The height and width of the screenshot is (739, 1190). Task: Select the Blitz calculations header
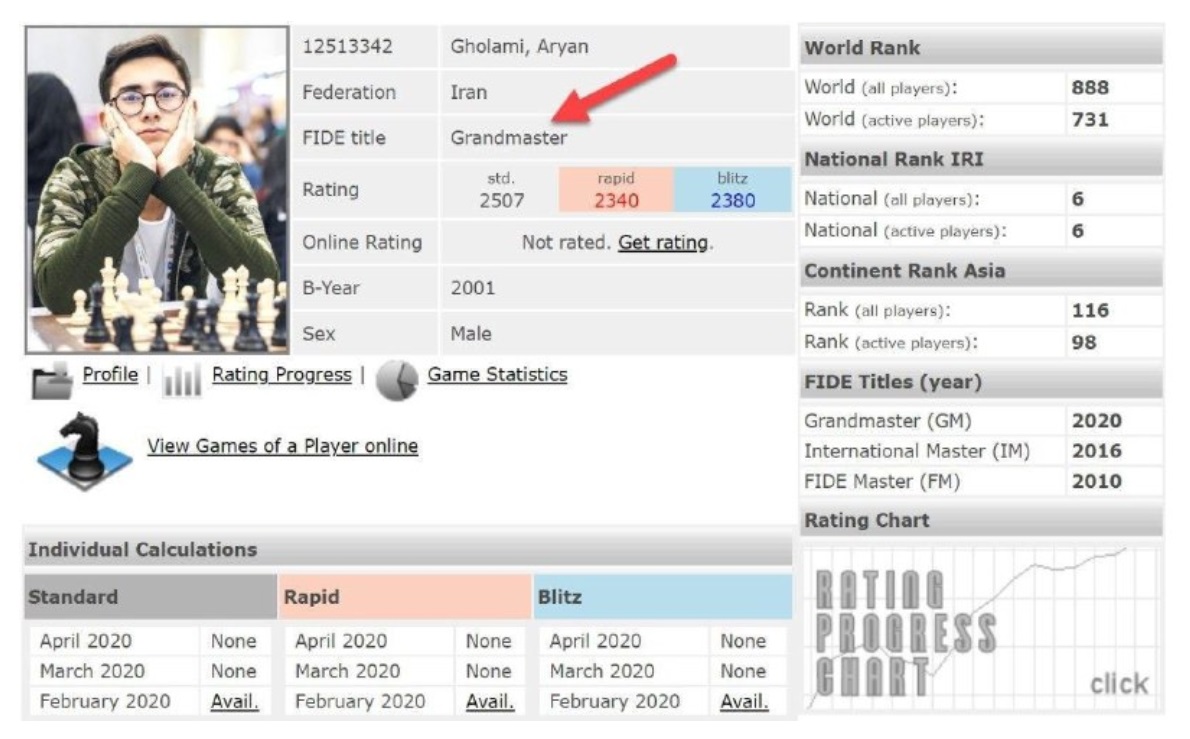[663, 597]
